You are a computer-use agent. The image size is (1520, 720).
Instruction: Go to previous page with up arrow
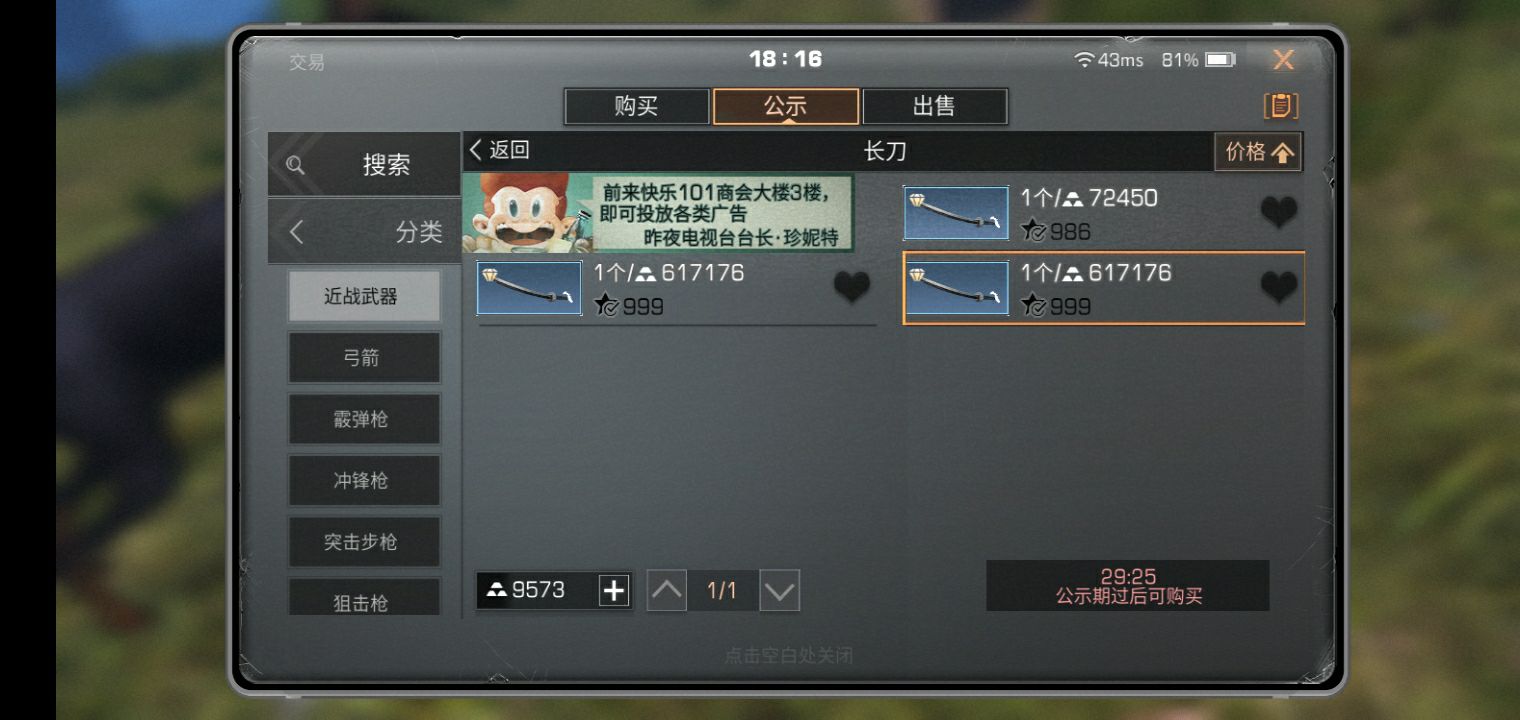point(667,591)
